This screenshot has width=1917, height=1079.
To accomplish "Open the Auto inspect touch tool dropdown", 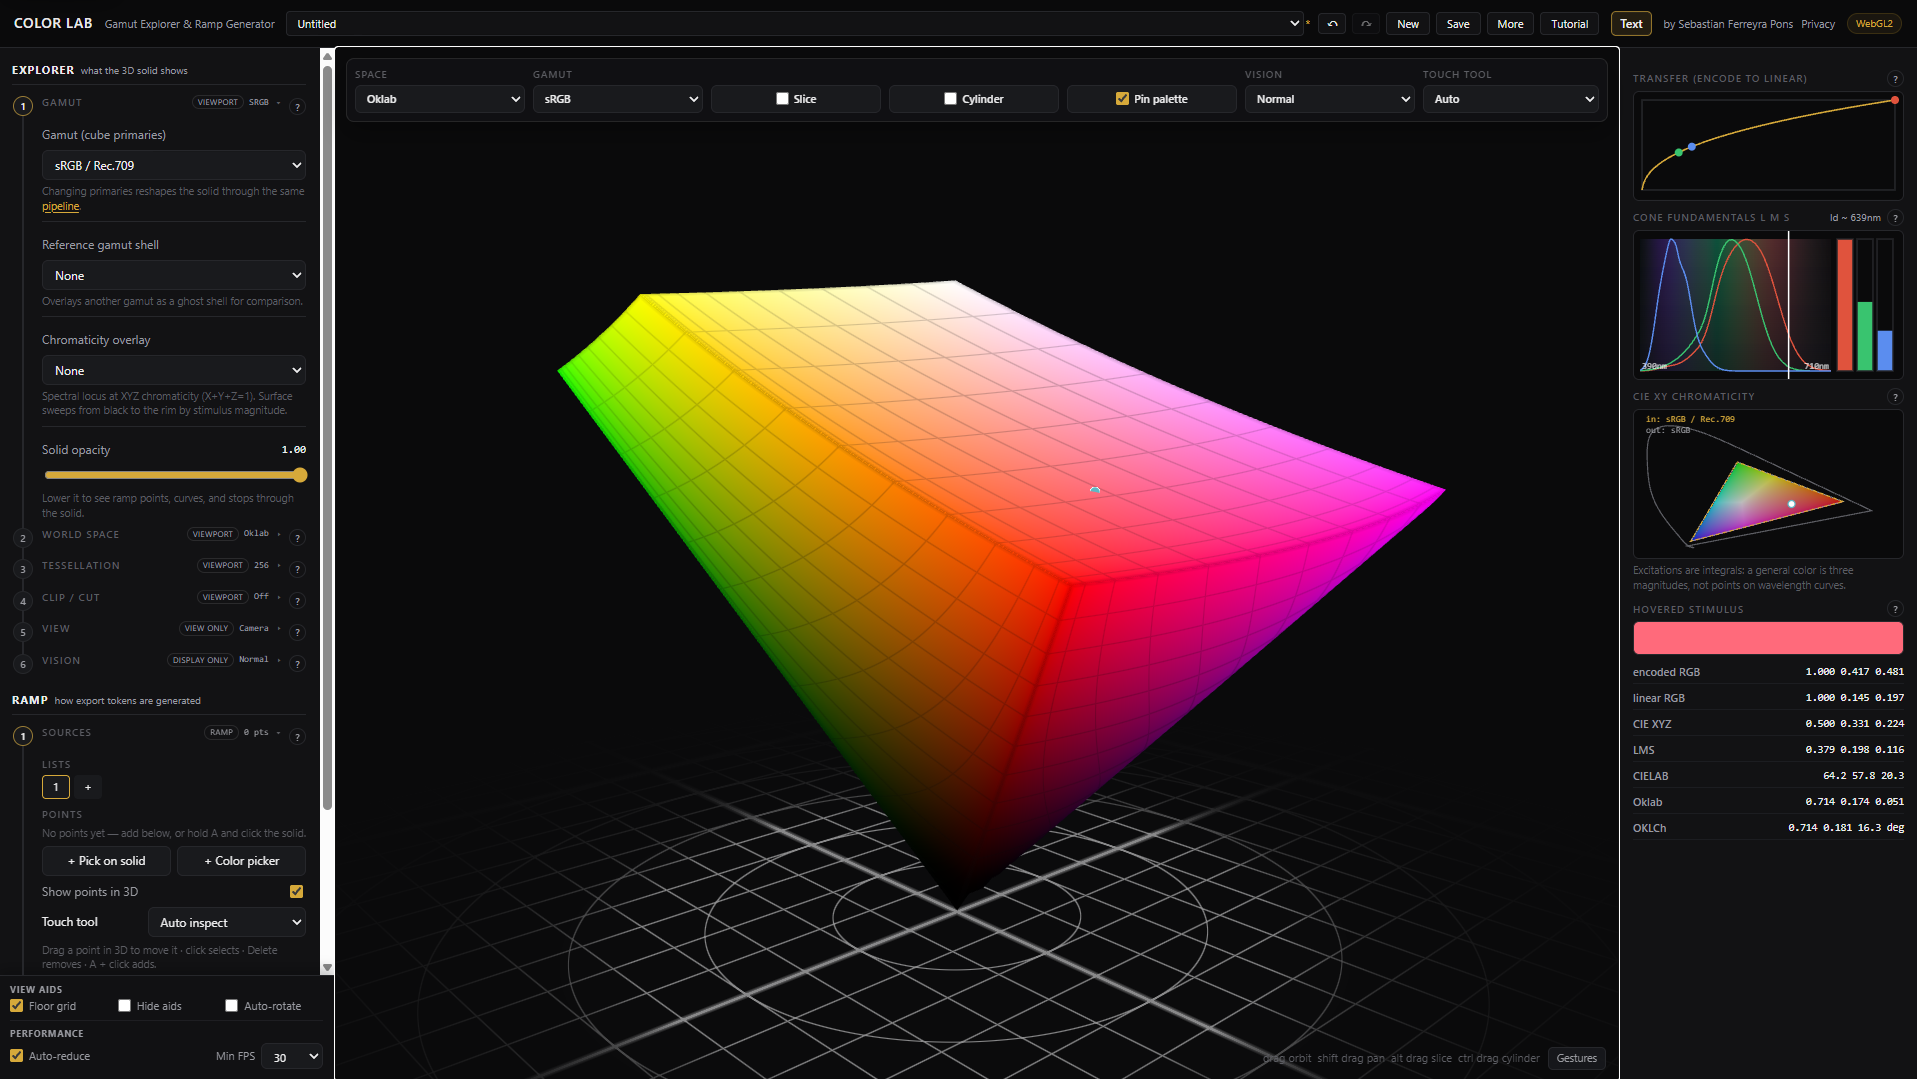I will tap(227, 922).
